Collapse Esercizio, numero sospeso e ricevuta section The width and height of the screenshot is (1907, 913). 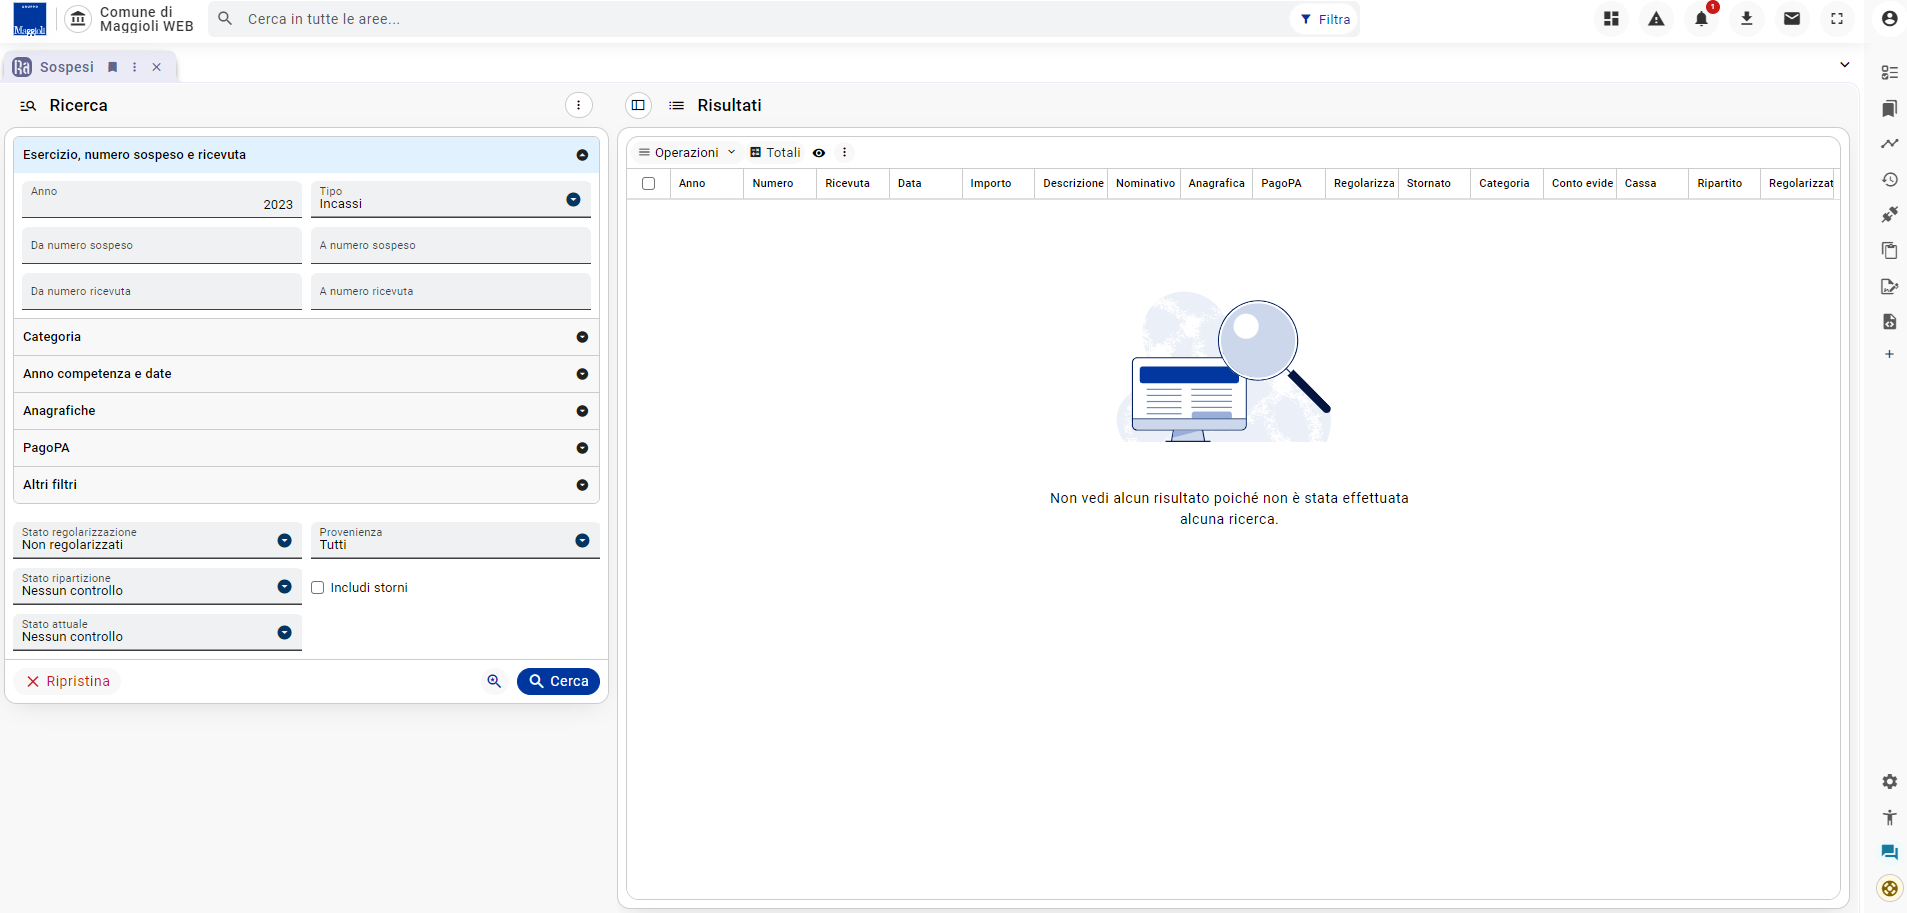point(306,155)
